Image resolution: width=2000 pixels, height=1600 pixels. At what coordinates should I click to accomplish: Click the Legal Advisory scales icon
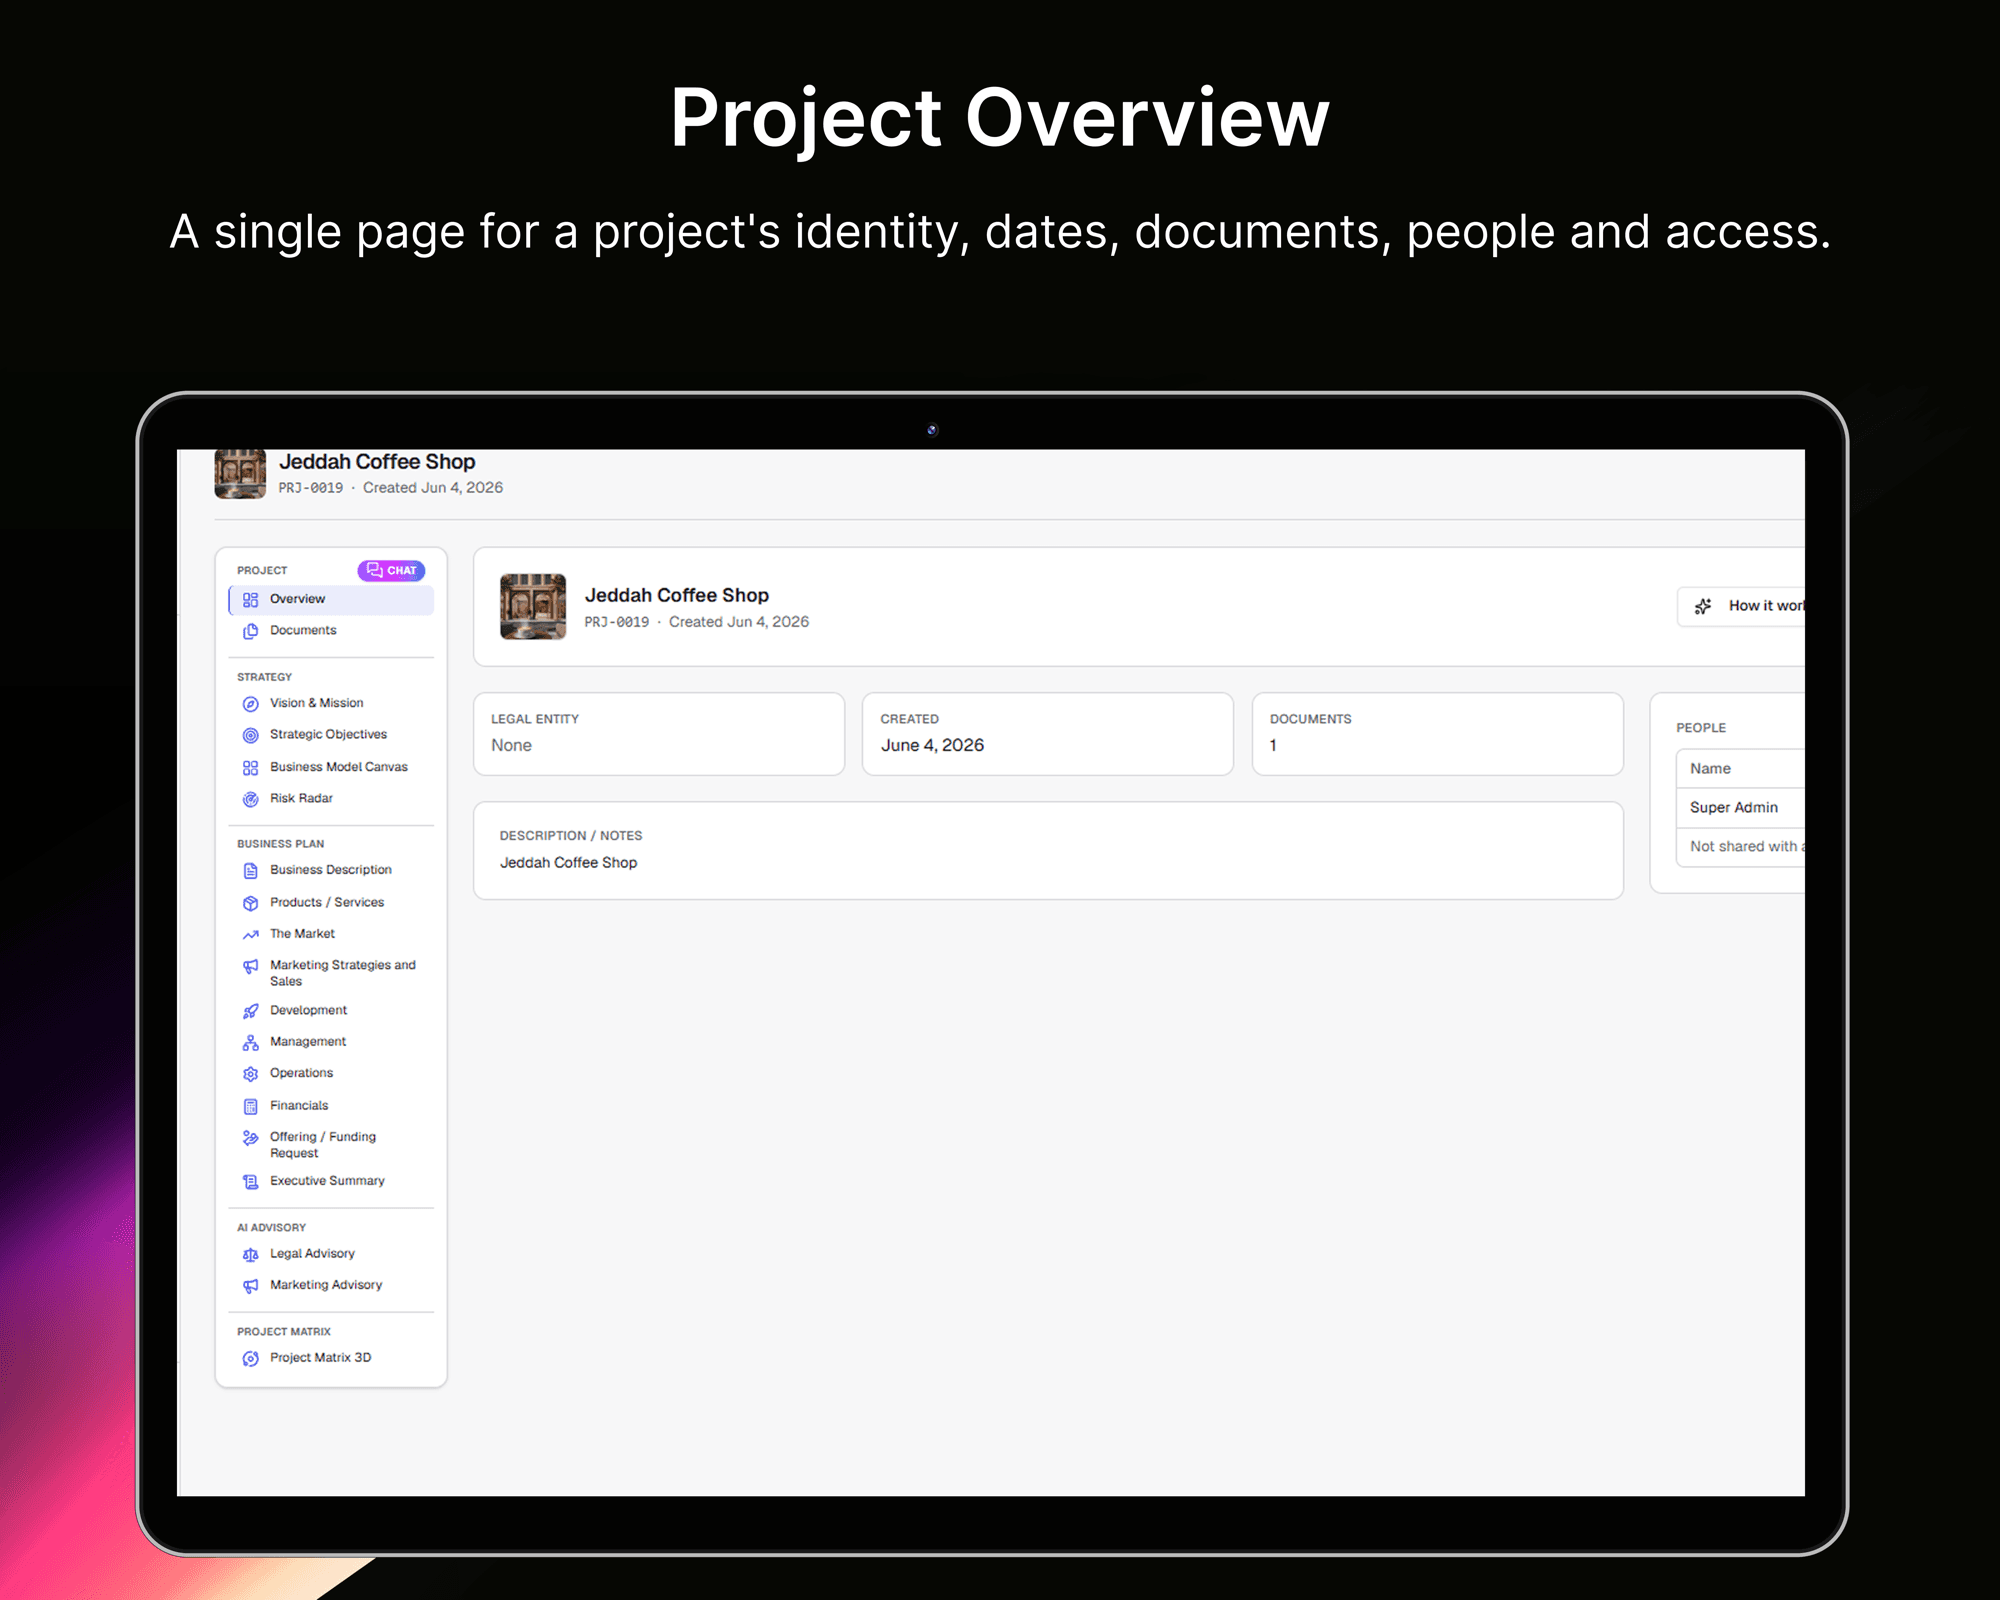click(x=250, y=1255)
